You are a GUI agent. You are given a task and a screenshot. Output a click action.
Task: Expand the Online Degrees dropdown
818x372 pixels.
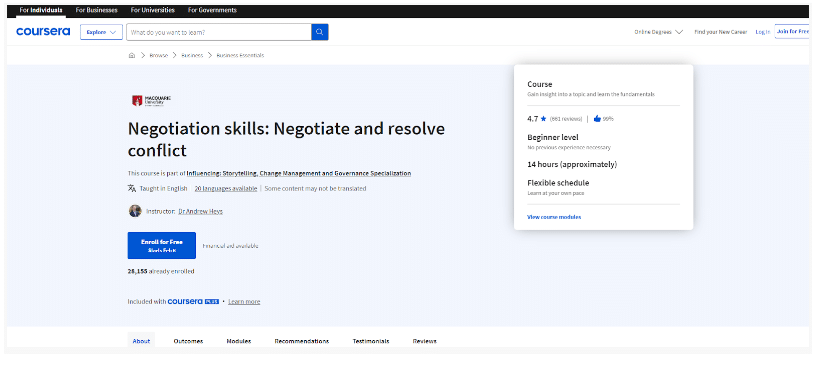click(x=658, y=32)
